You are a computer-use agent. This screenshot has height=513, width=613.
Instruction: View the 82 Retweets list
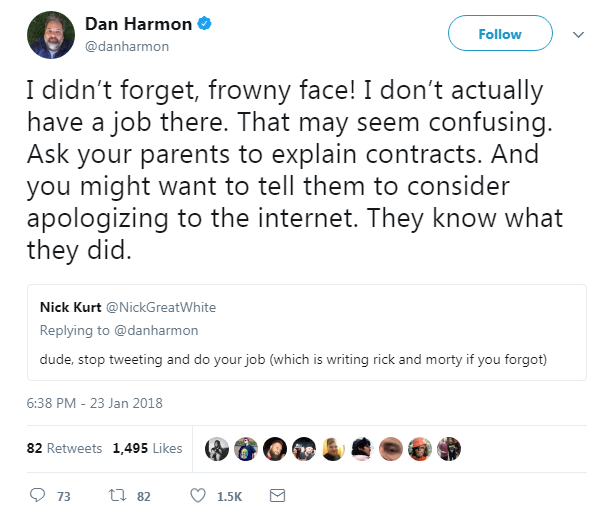click(x=65, y=448)
